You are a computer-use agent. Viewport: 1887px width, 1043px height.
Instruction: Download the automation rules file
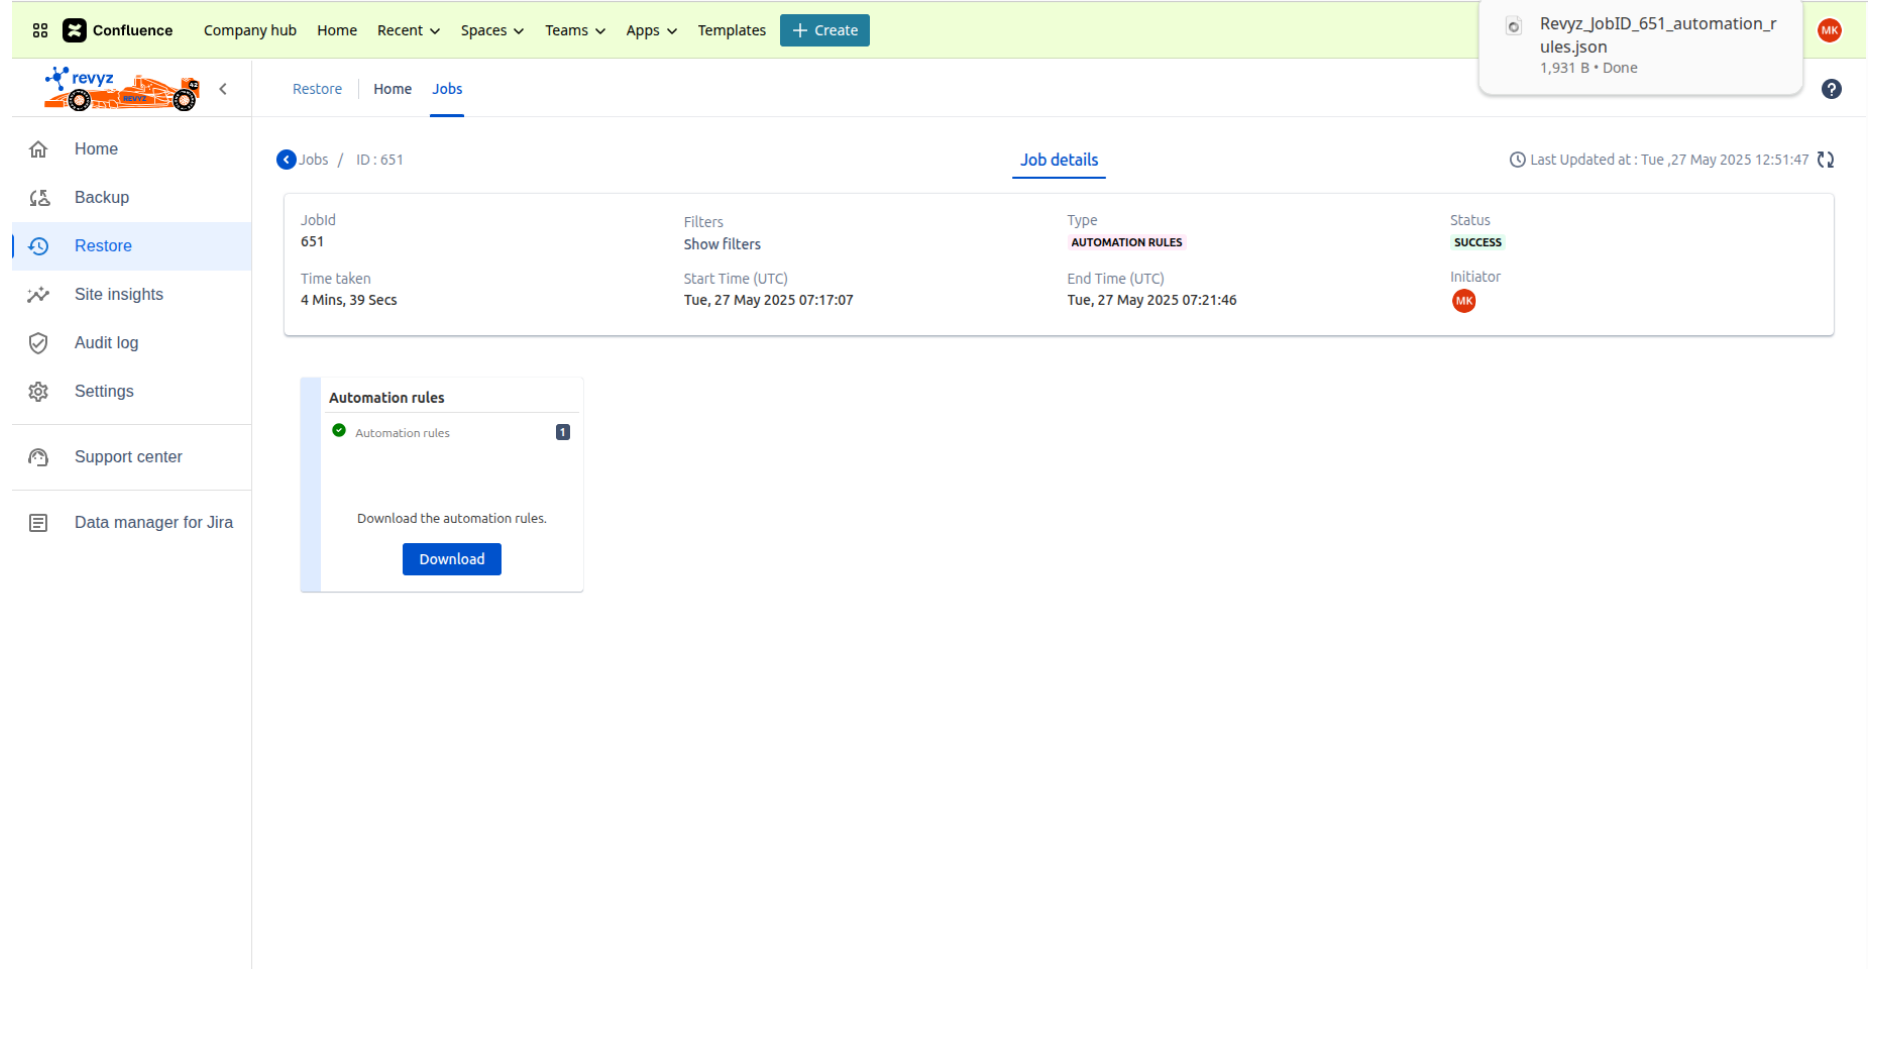[x=451, y=559]
